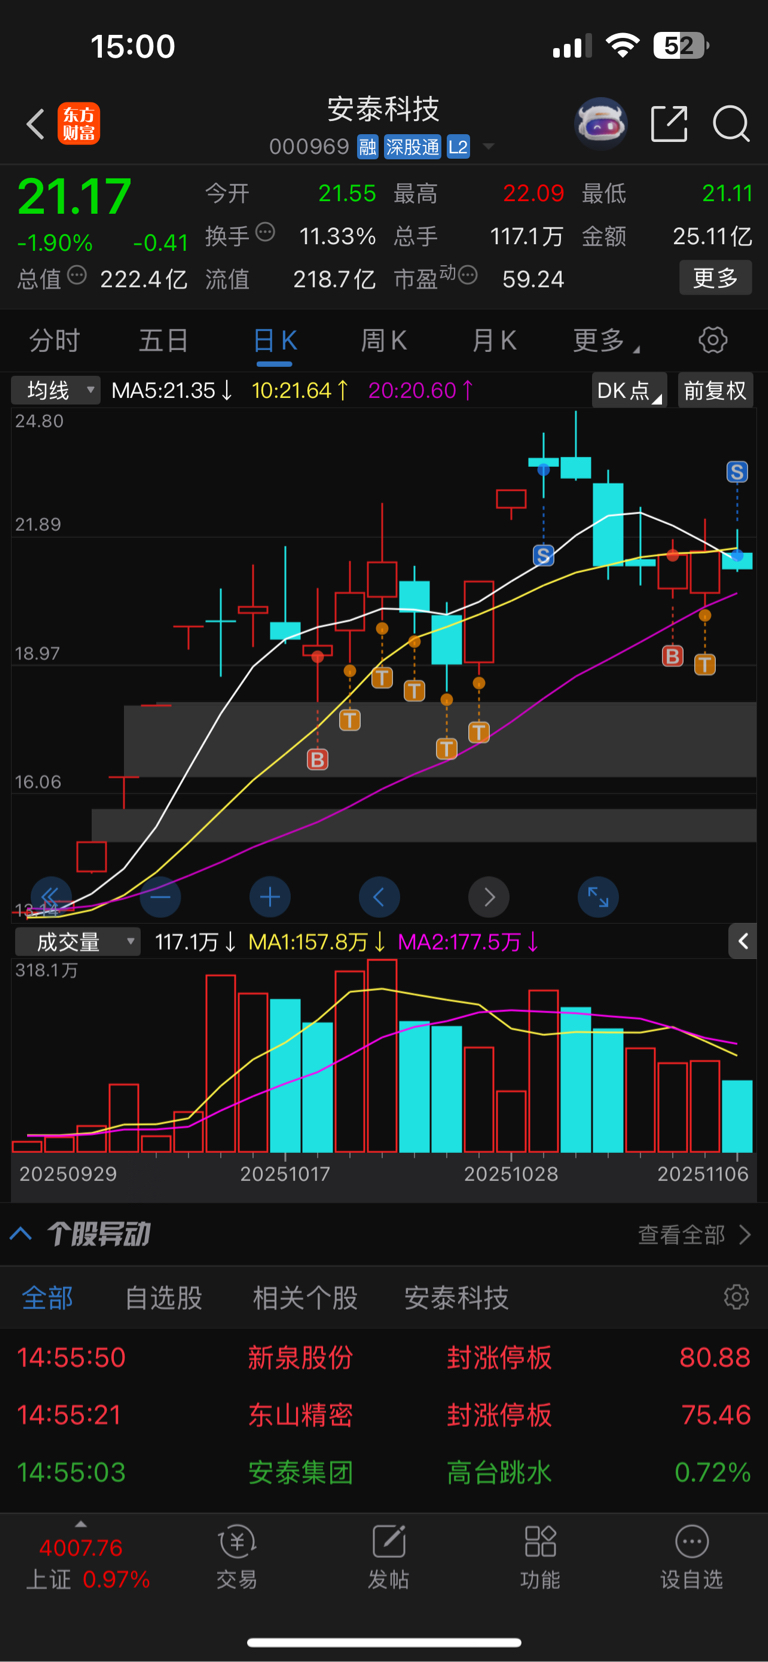Image resolution: width=768 pixels, height=1662 pixels.
Task: Tap the 更多 quote details button
Action: tap(716, 278)
